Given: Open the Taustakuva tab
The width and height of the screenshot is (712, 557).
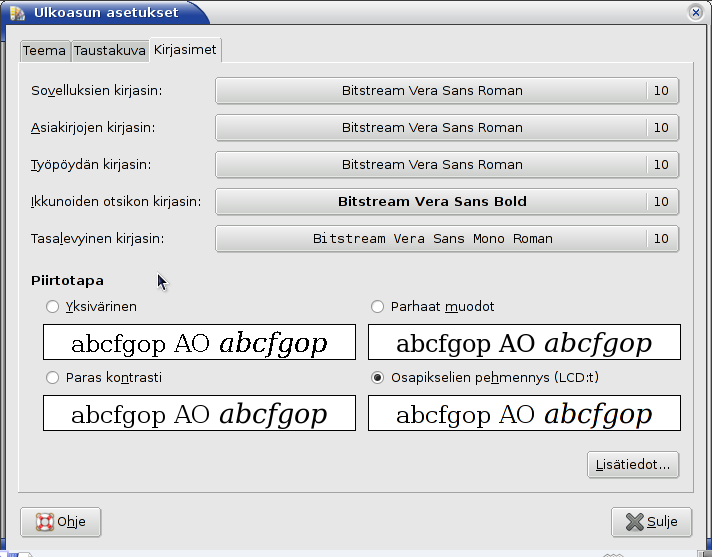Looking at the screenshot, I should (109, 50).
